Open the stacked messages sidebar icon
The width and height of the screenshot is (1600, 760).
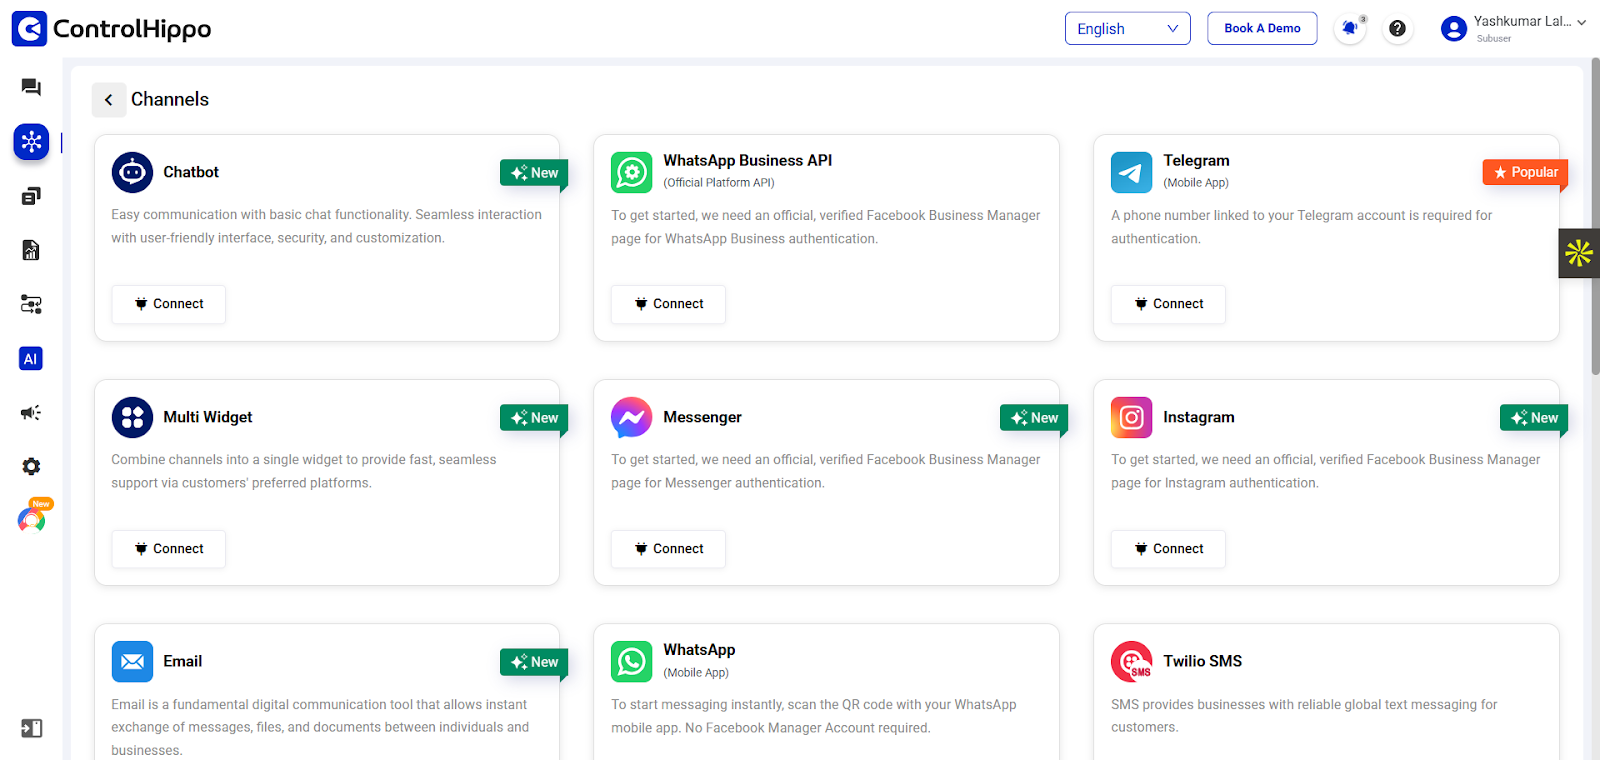tap(31, 196)
